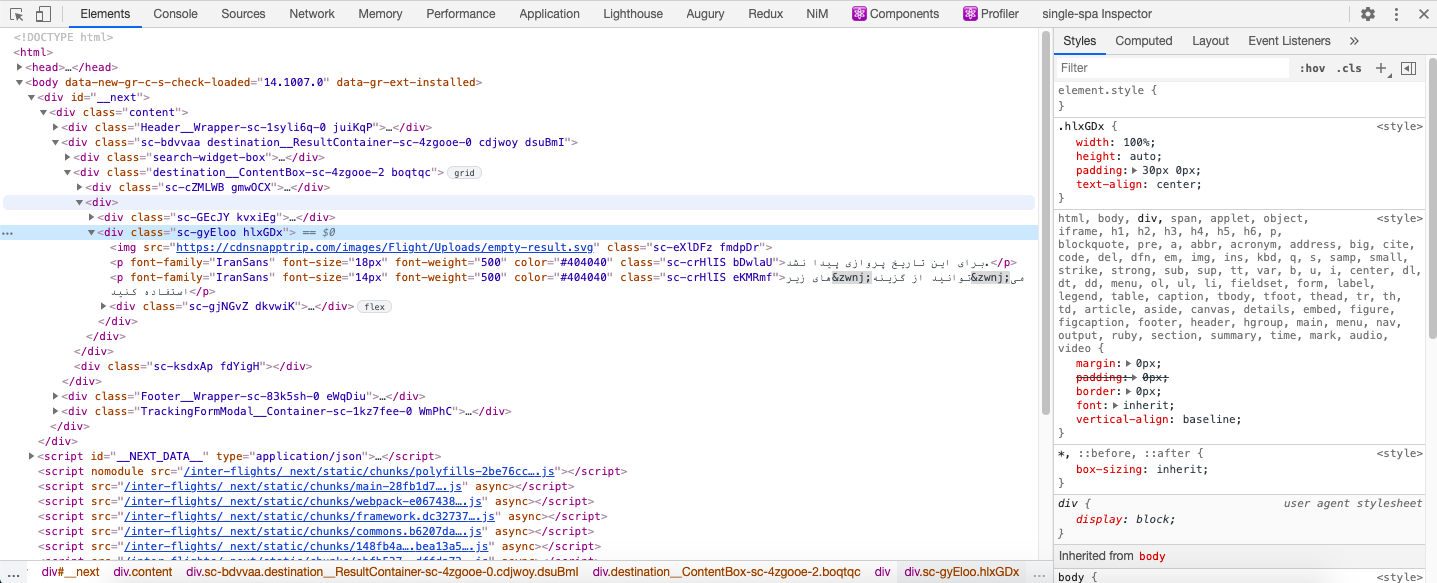Switch to the Event Listeners tab
The width and height of the screenshot is (1437, 583).
1289,41
